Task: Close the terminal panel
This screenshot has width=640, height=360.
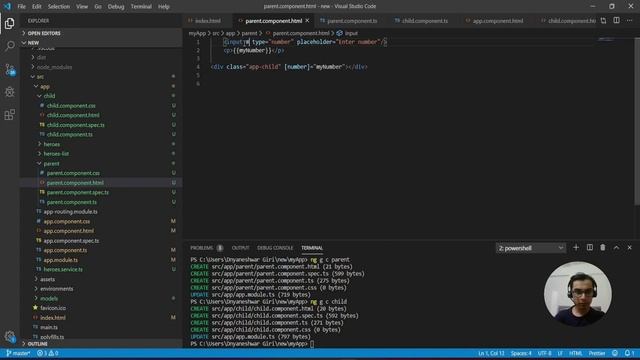Action: (x=629, y=248)
